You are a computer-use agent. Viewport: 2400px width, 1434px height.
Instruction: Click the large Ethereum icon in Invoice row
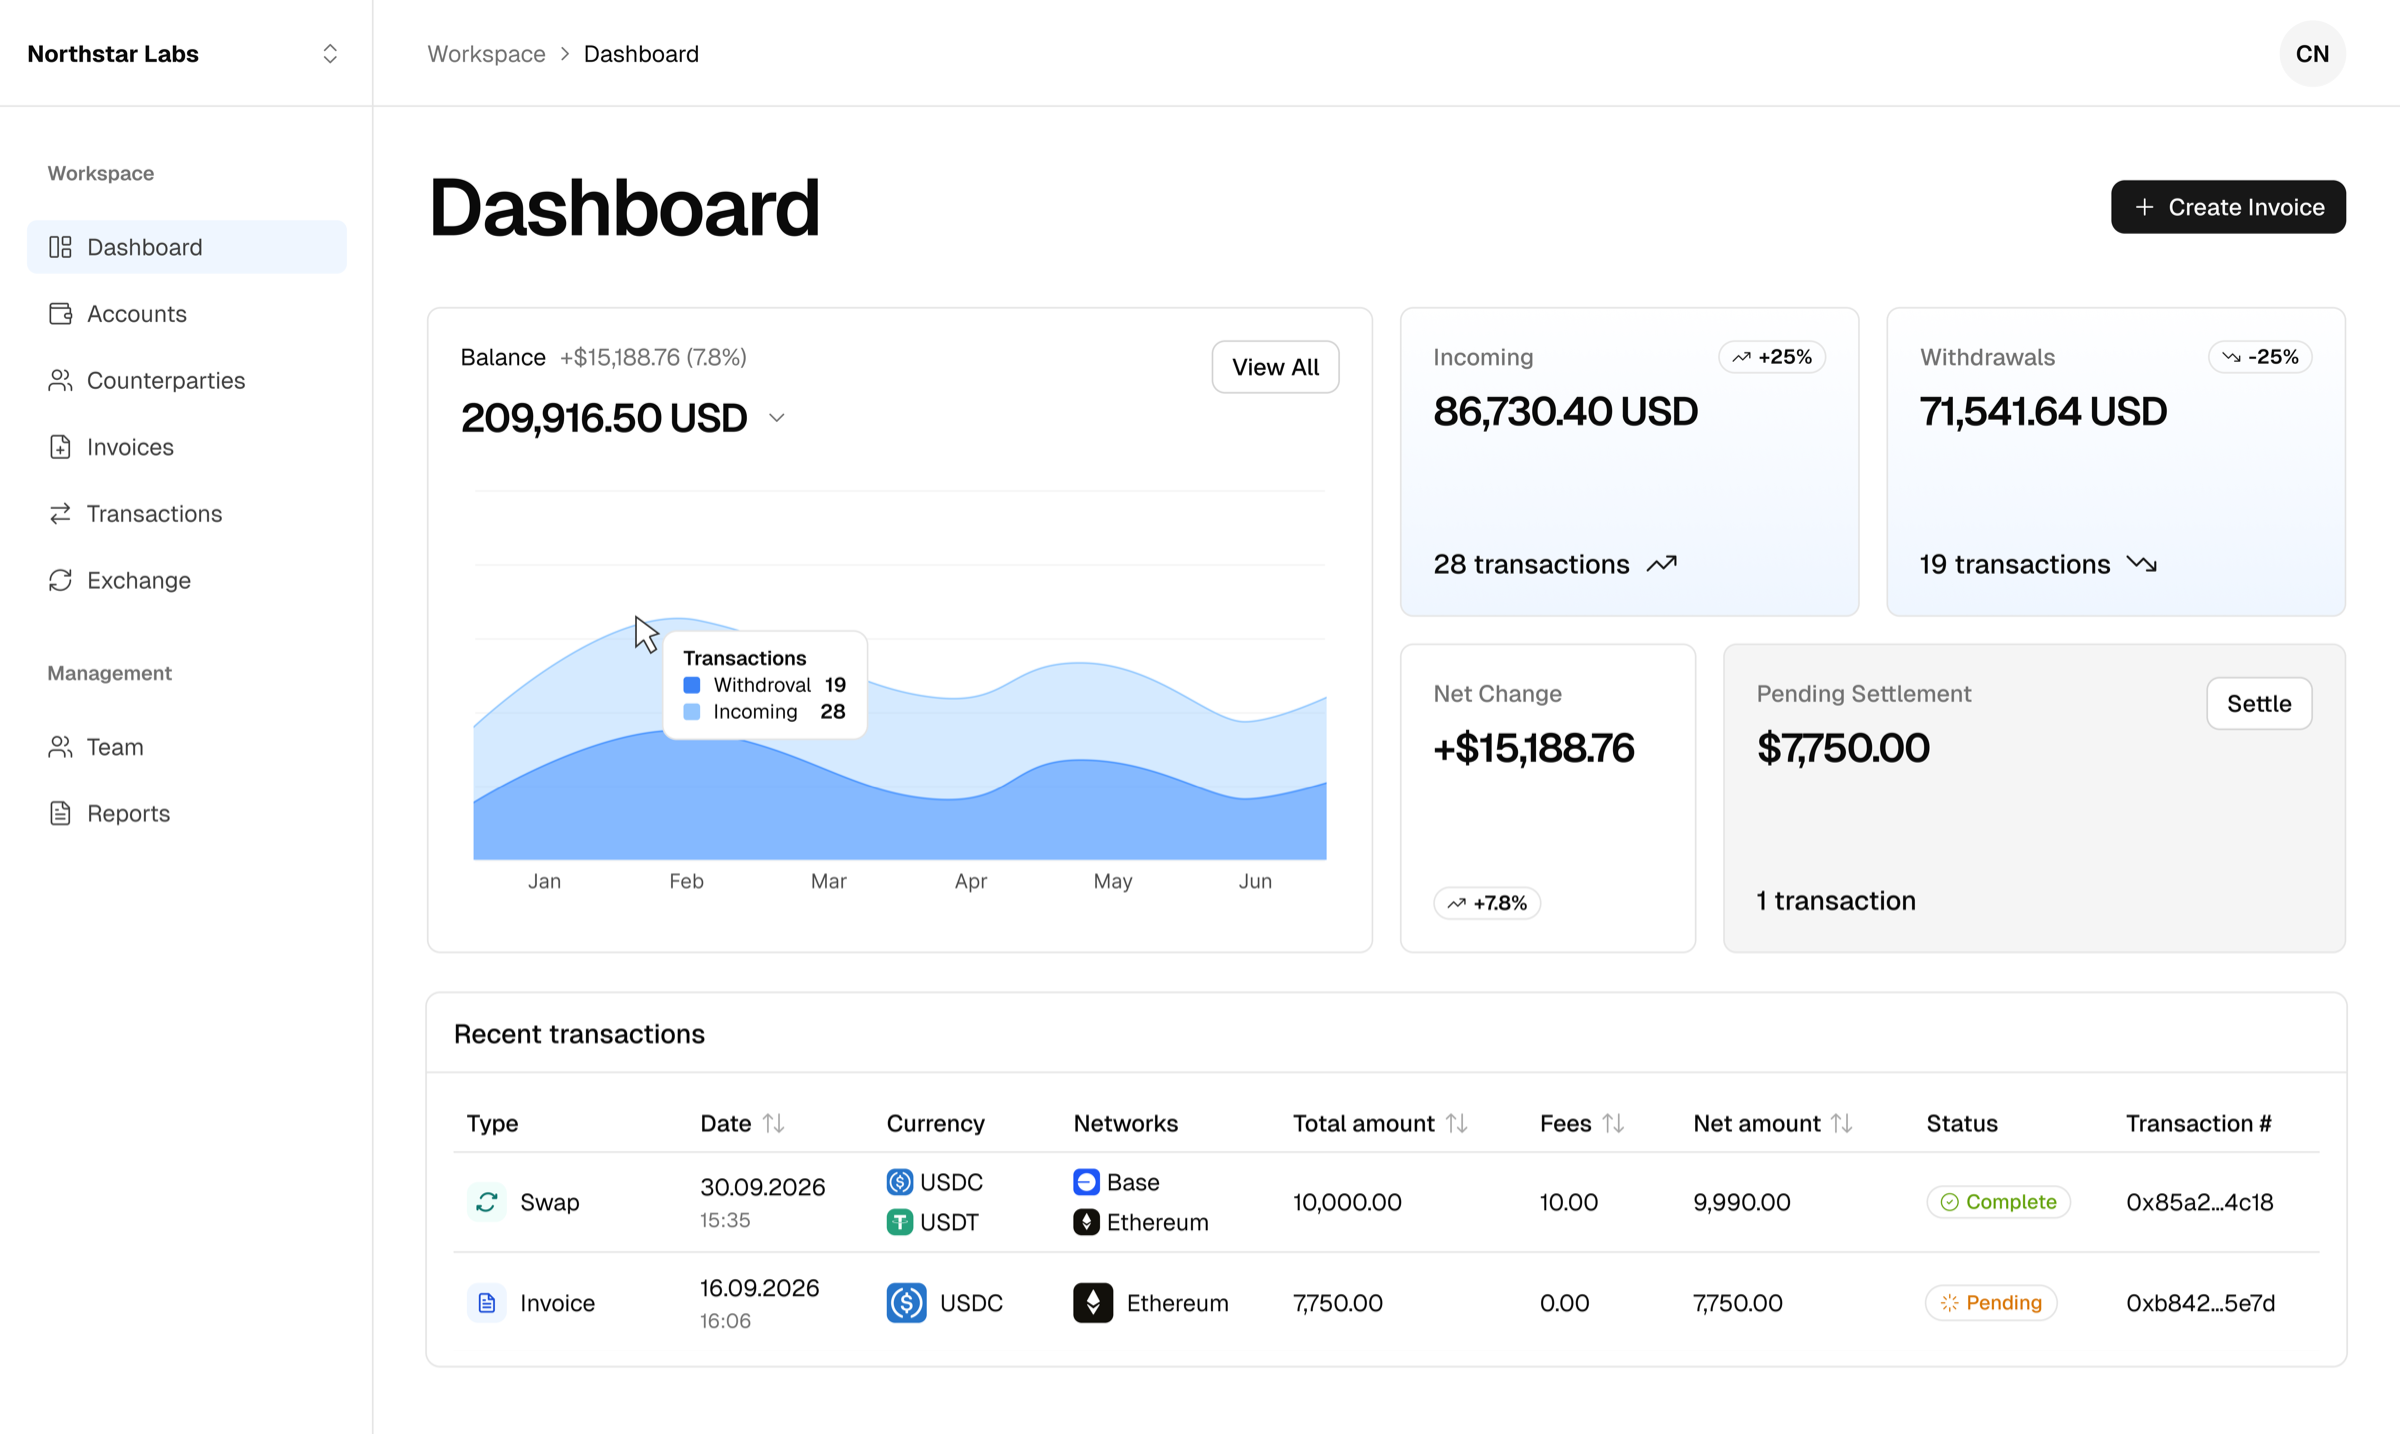tap(1093, 1303)
